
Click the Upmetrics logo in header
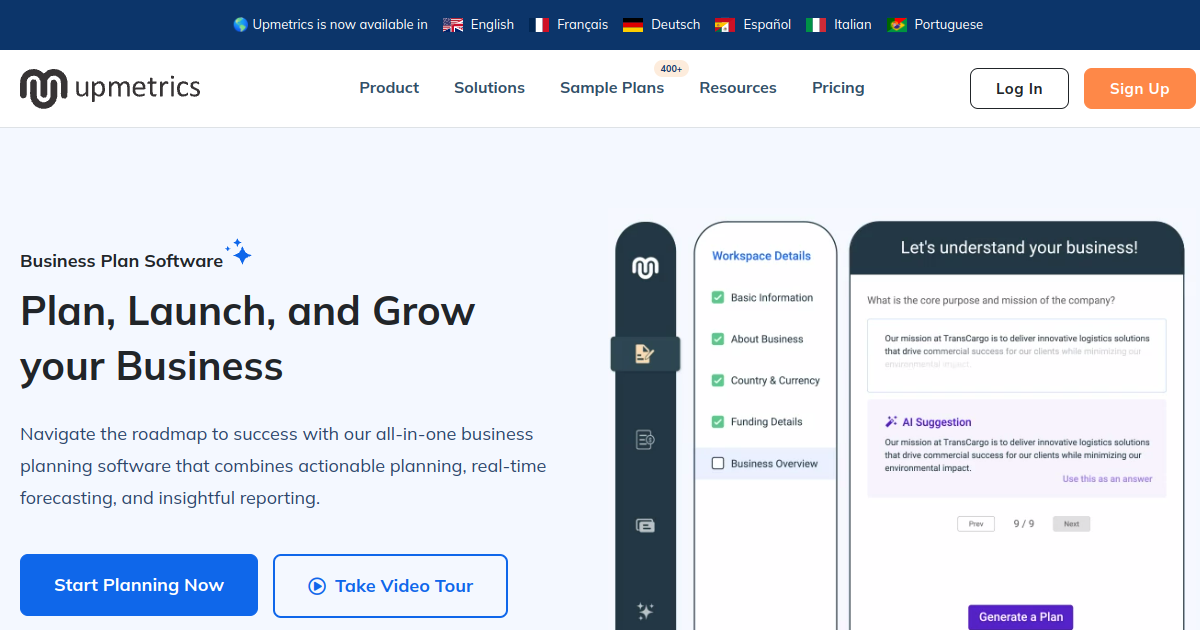110,88
